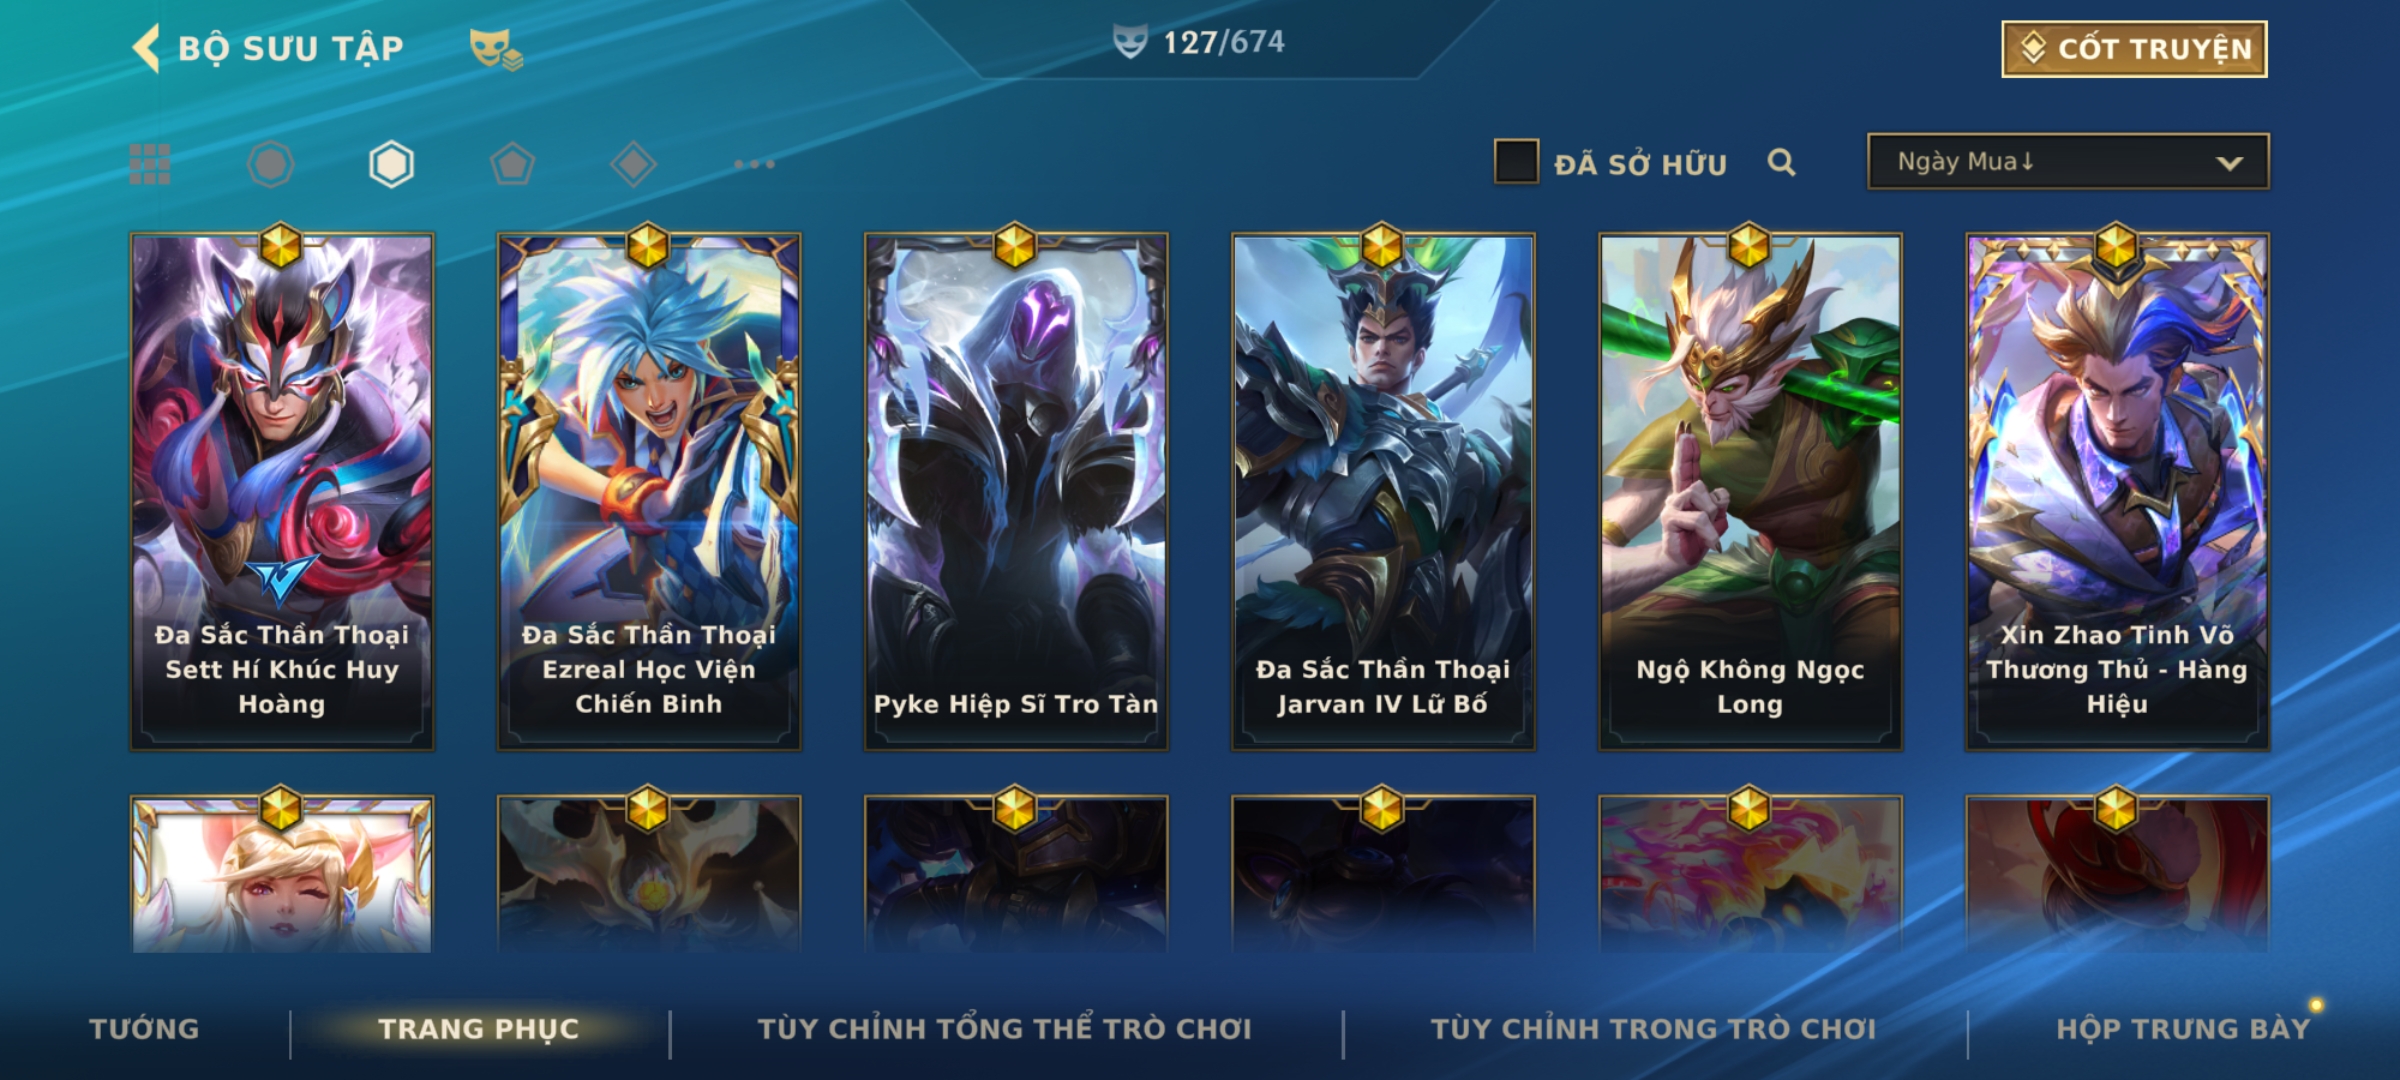Select the pentagon rarity filter icon
The width and height of the screenshot is (2400, 1080).
pyautogui.click(x=512, y=164)
